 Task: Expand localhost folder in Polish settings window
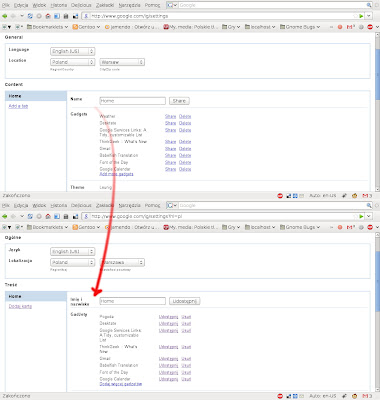260,227
